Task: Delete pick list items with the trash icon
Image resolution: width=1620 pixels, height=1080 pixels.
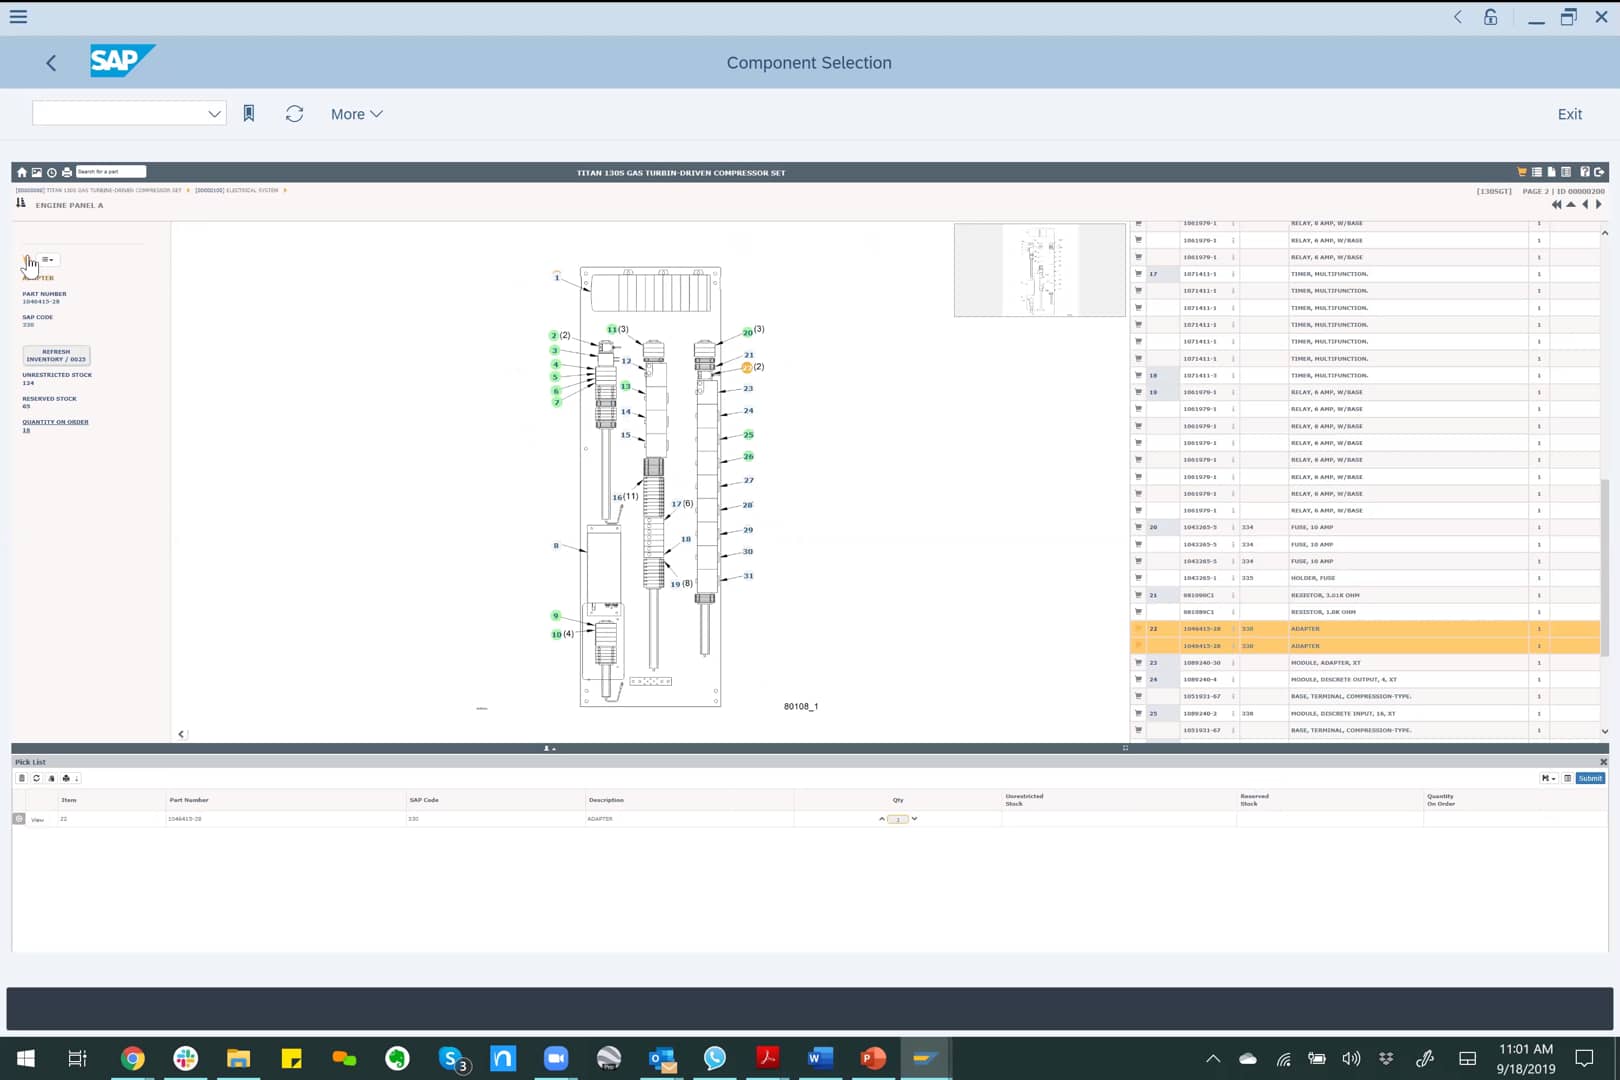Action: click(x=20, y=778)
